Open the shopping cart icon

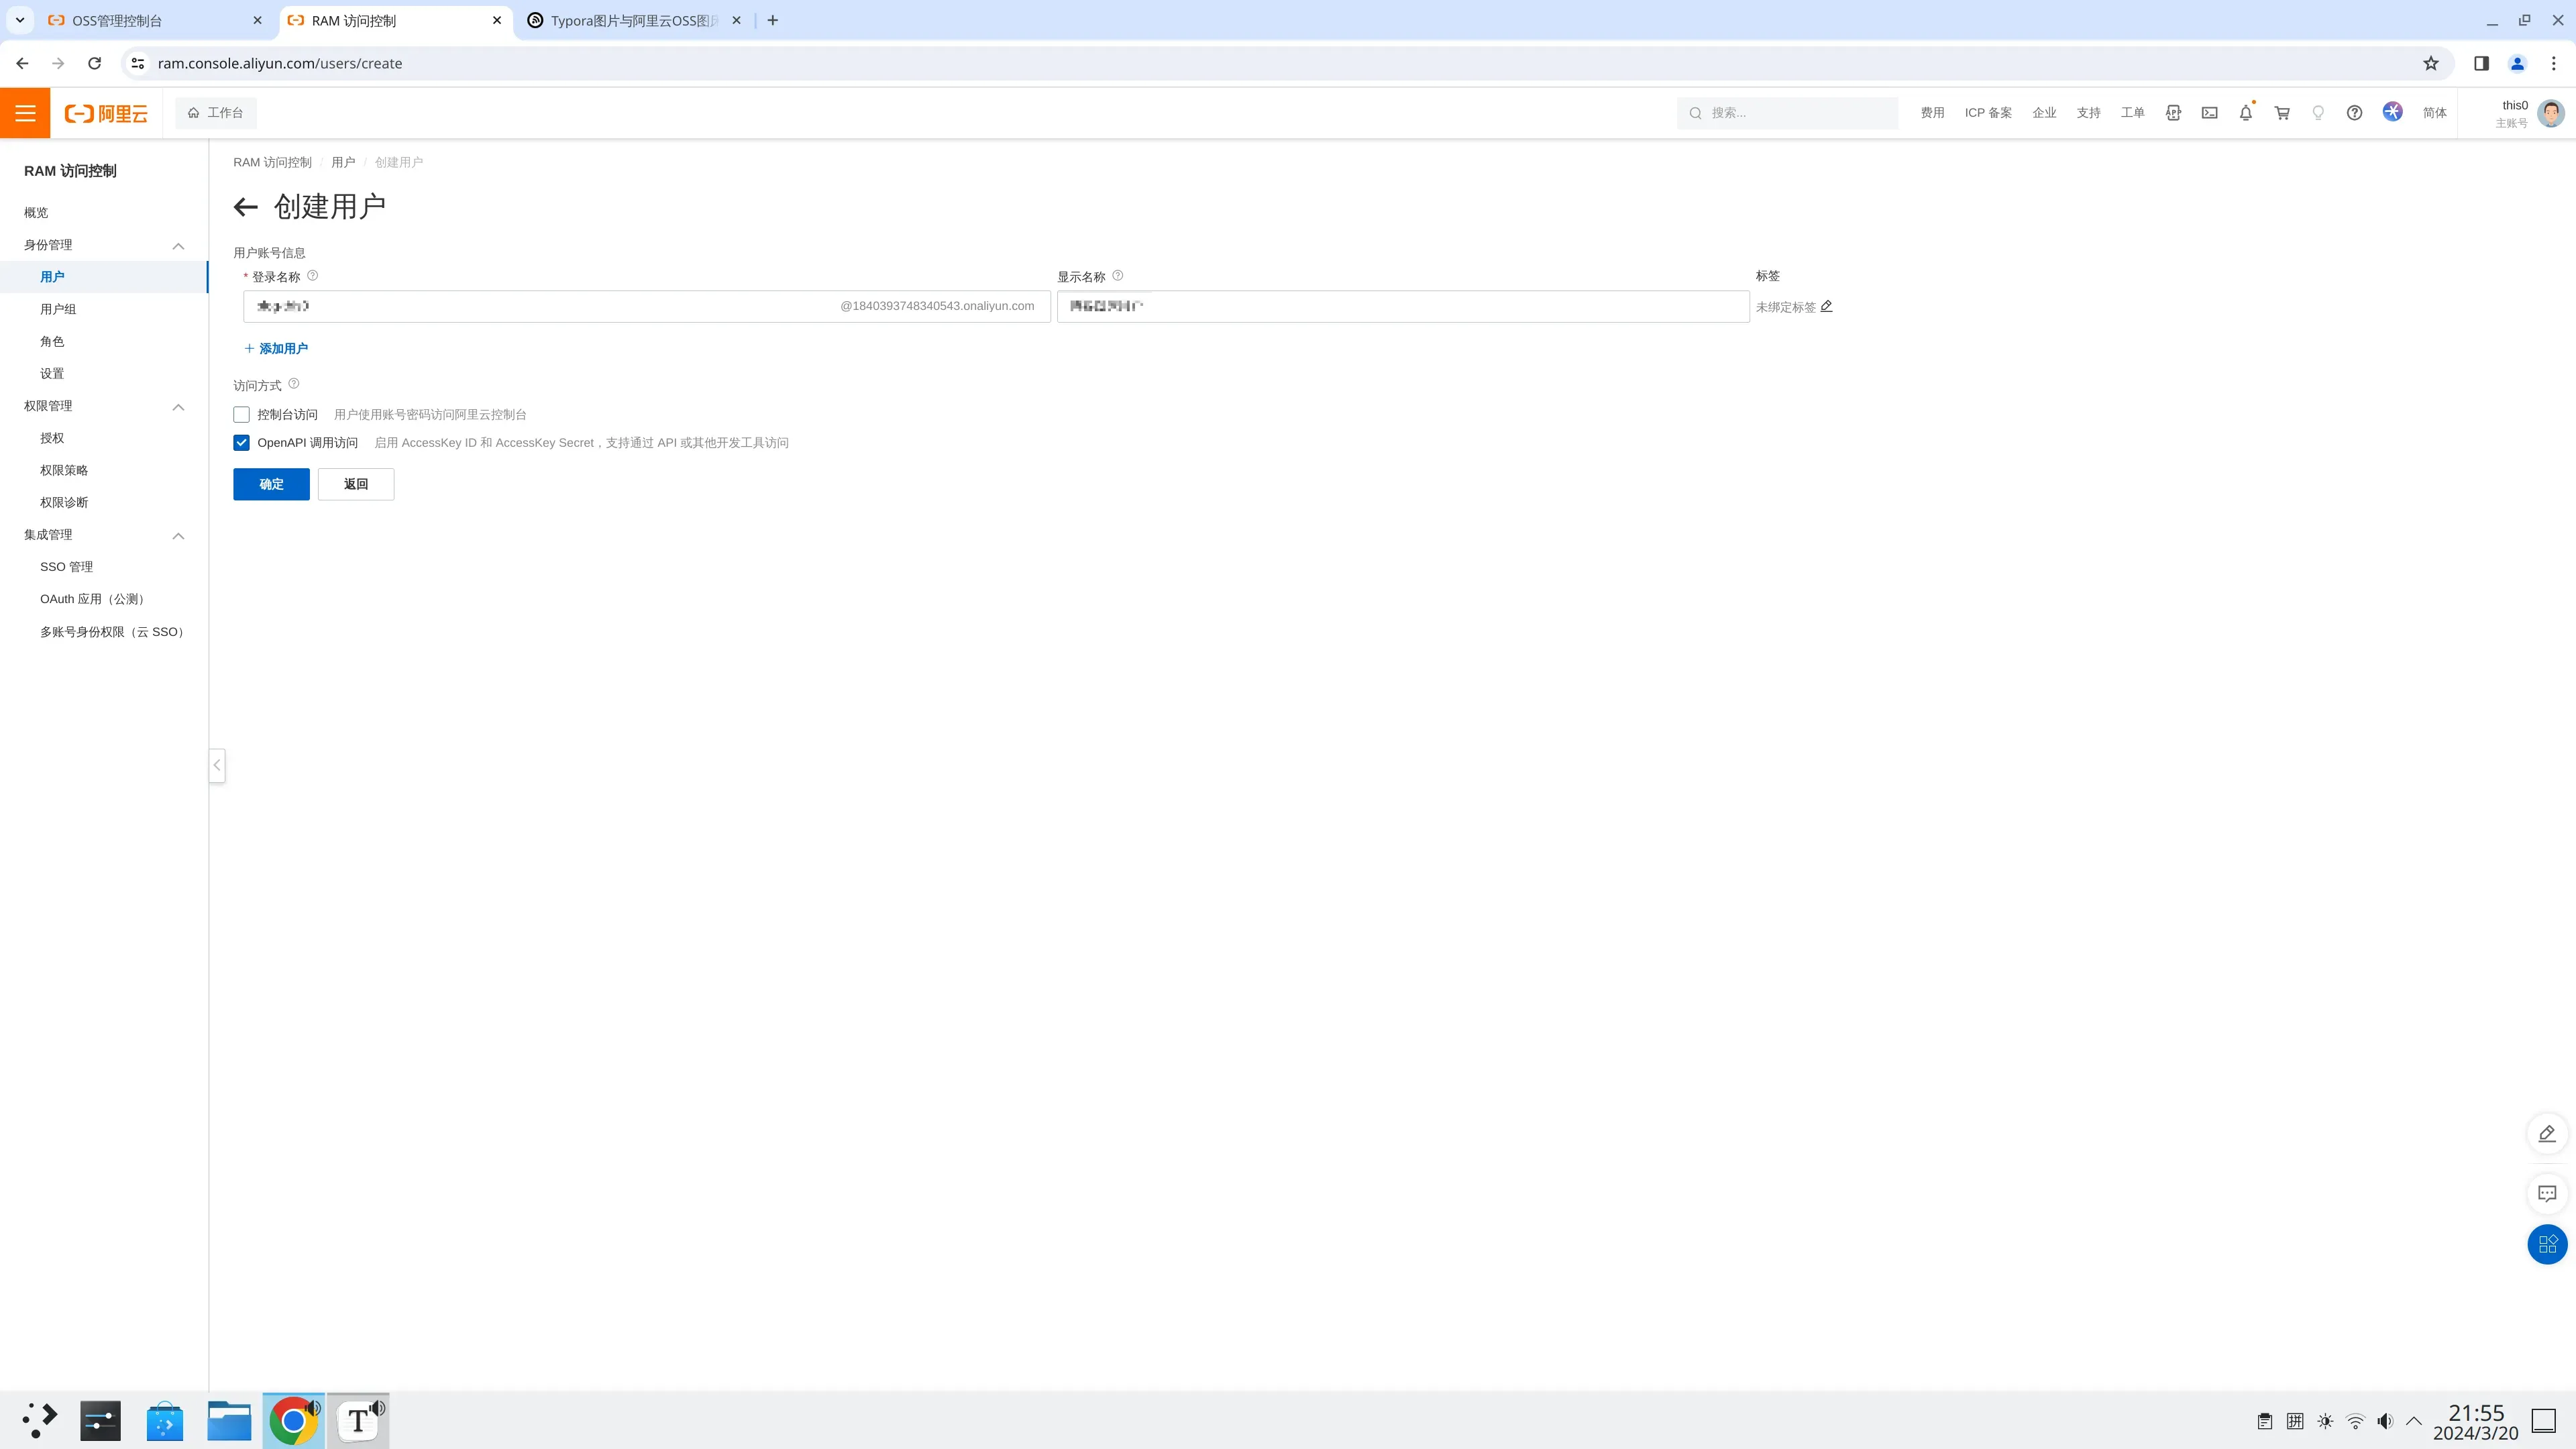click(x=2282, y=113)
